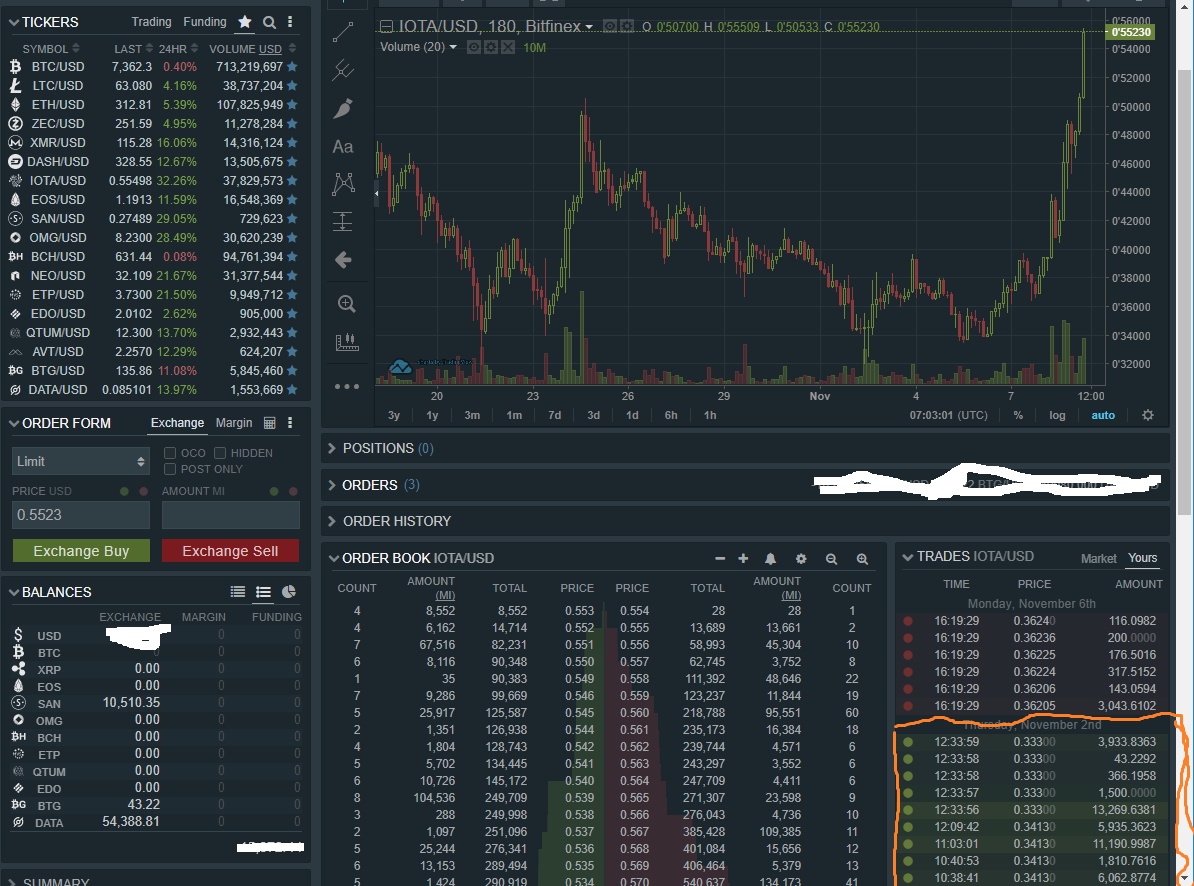The width and height of the screenshot is (1194, 886).
Task: Collapse the ORDER FORM panel
Action: pyautogui.click(x=14, y=423)
